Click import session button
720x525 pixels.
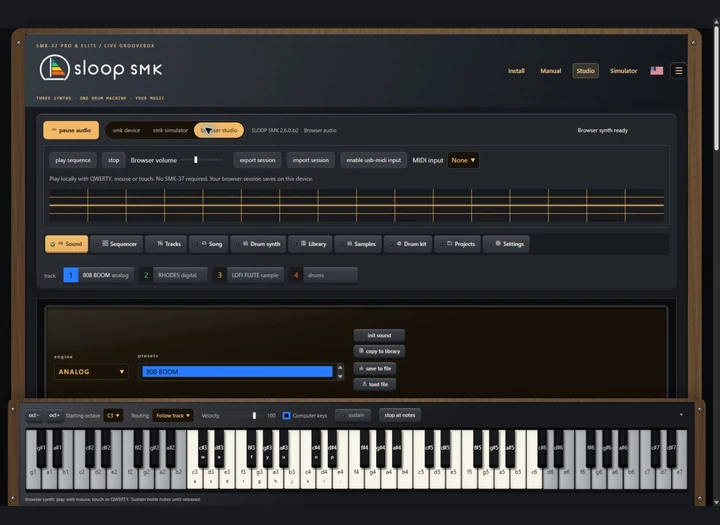pyautogui.click(x=311, y=160)
